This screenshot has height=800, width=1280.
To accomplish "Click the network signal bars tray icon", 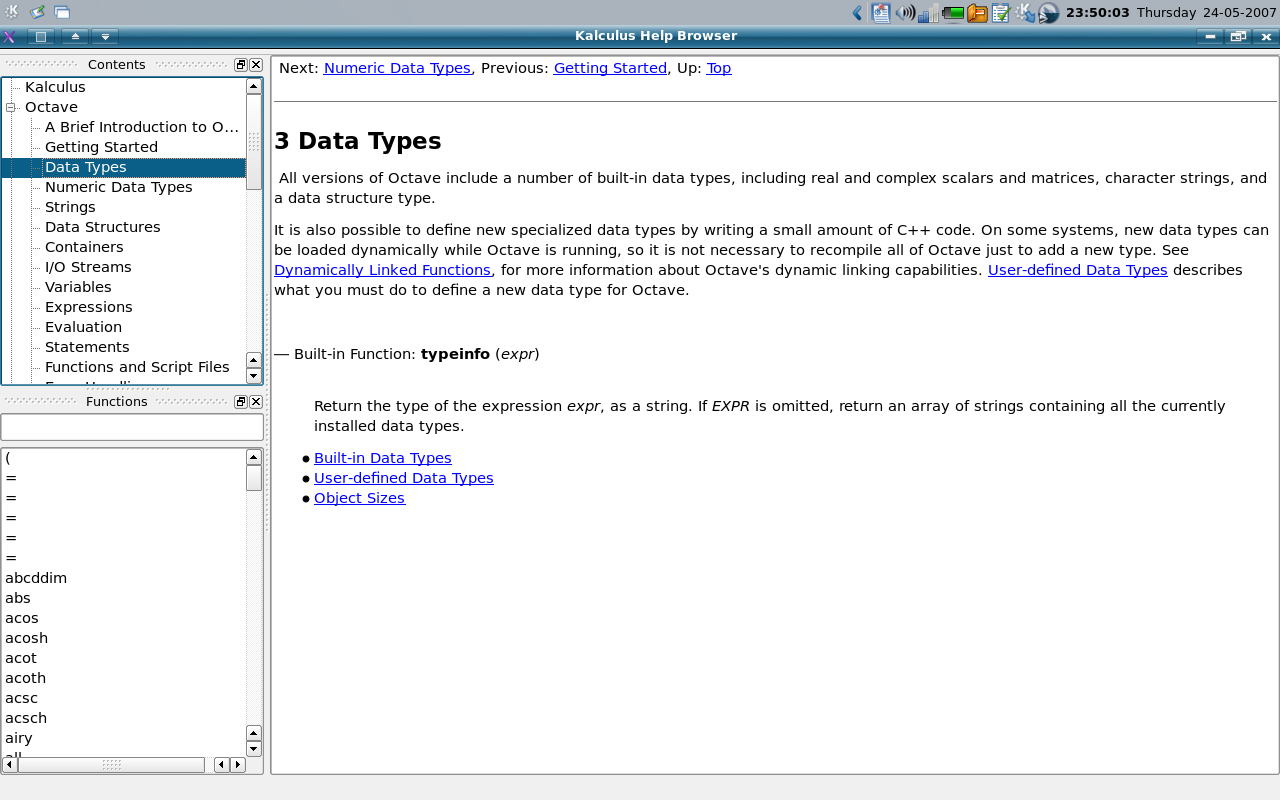I will point(929,13).
